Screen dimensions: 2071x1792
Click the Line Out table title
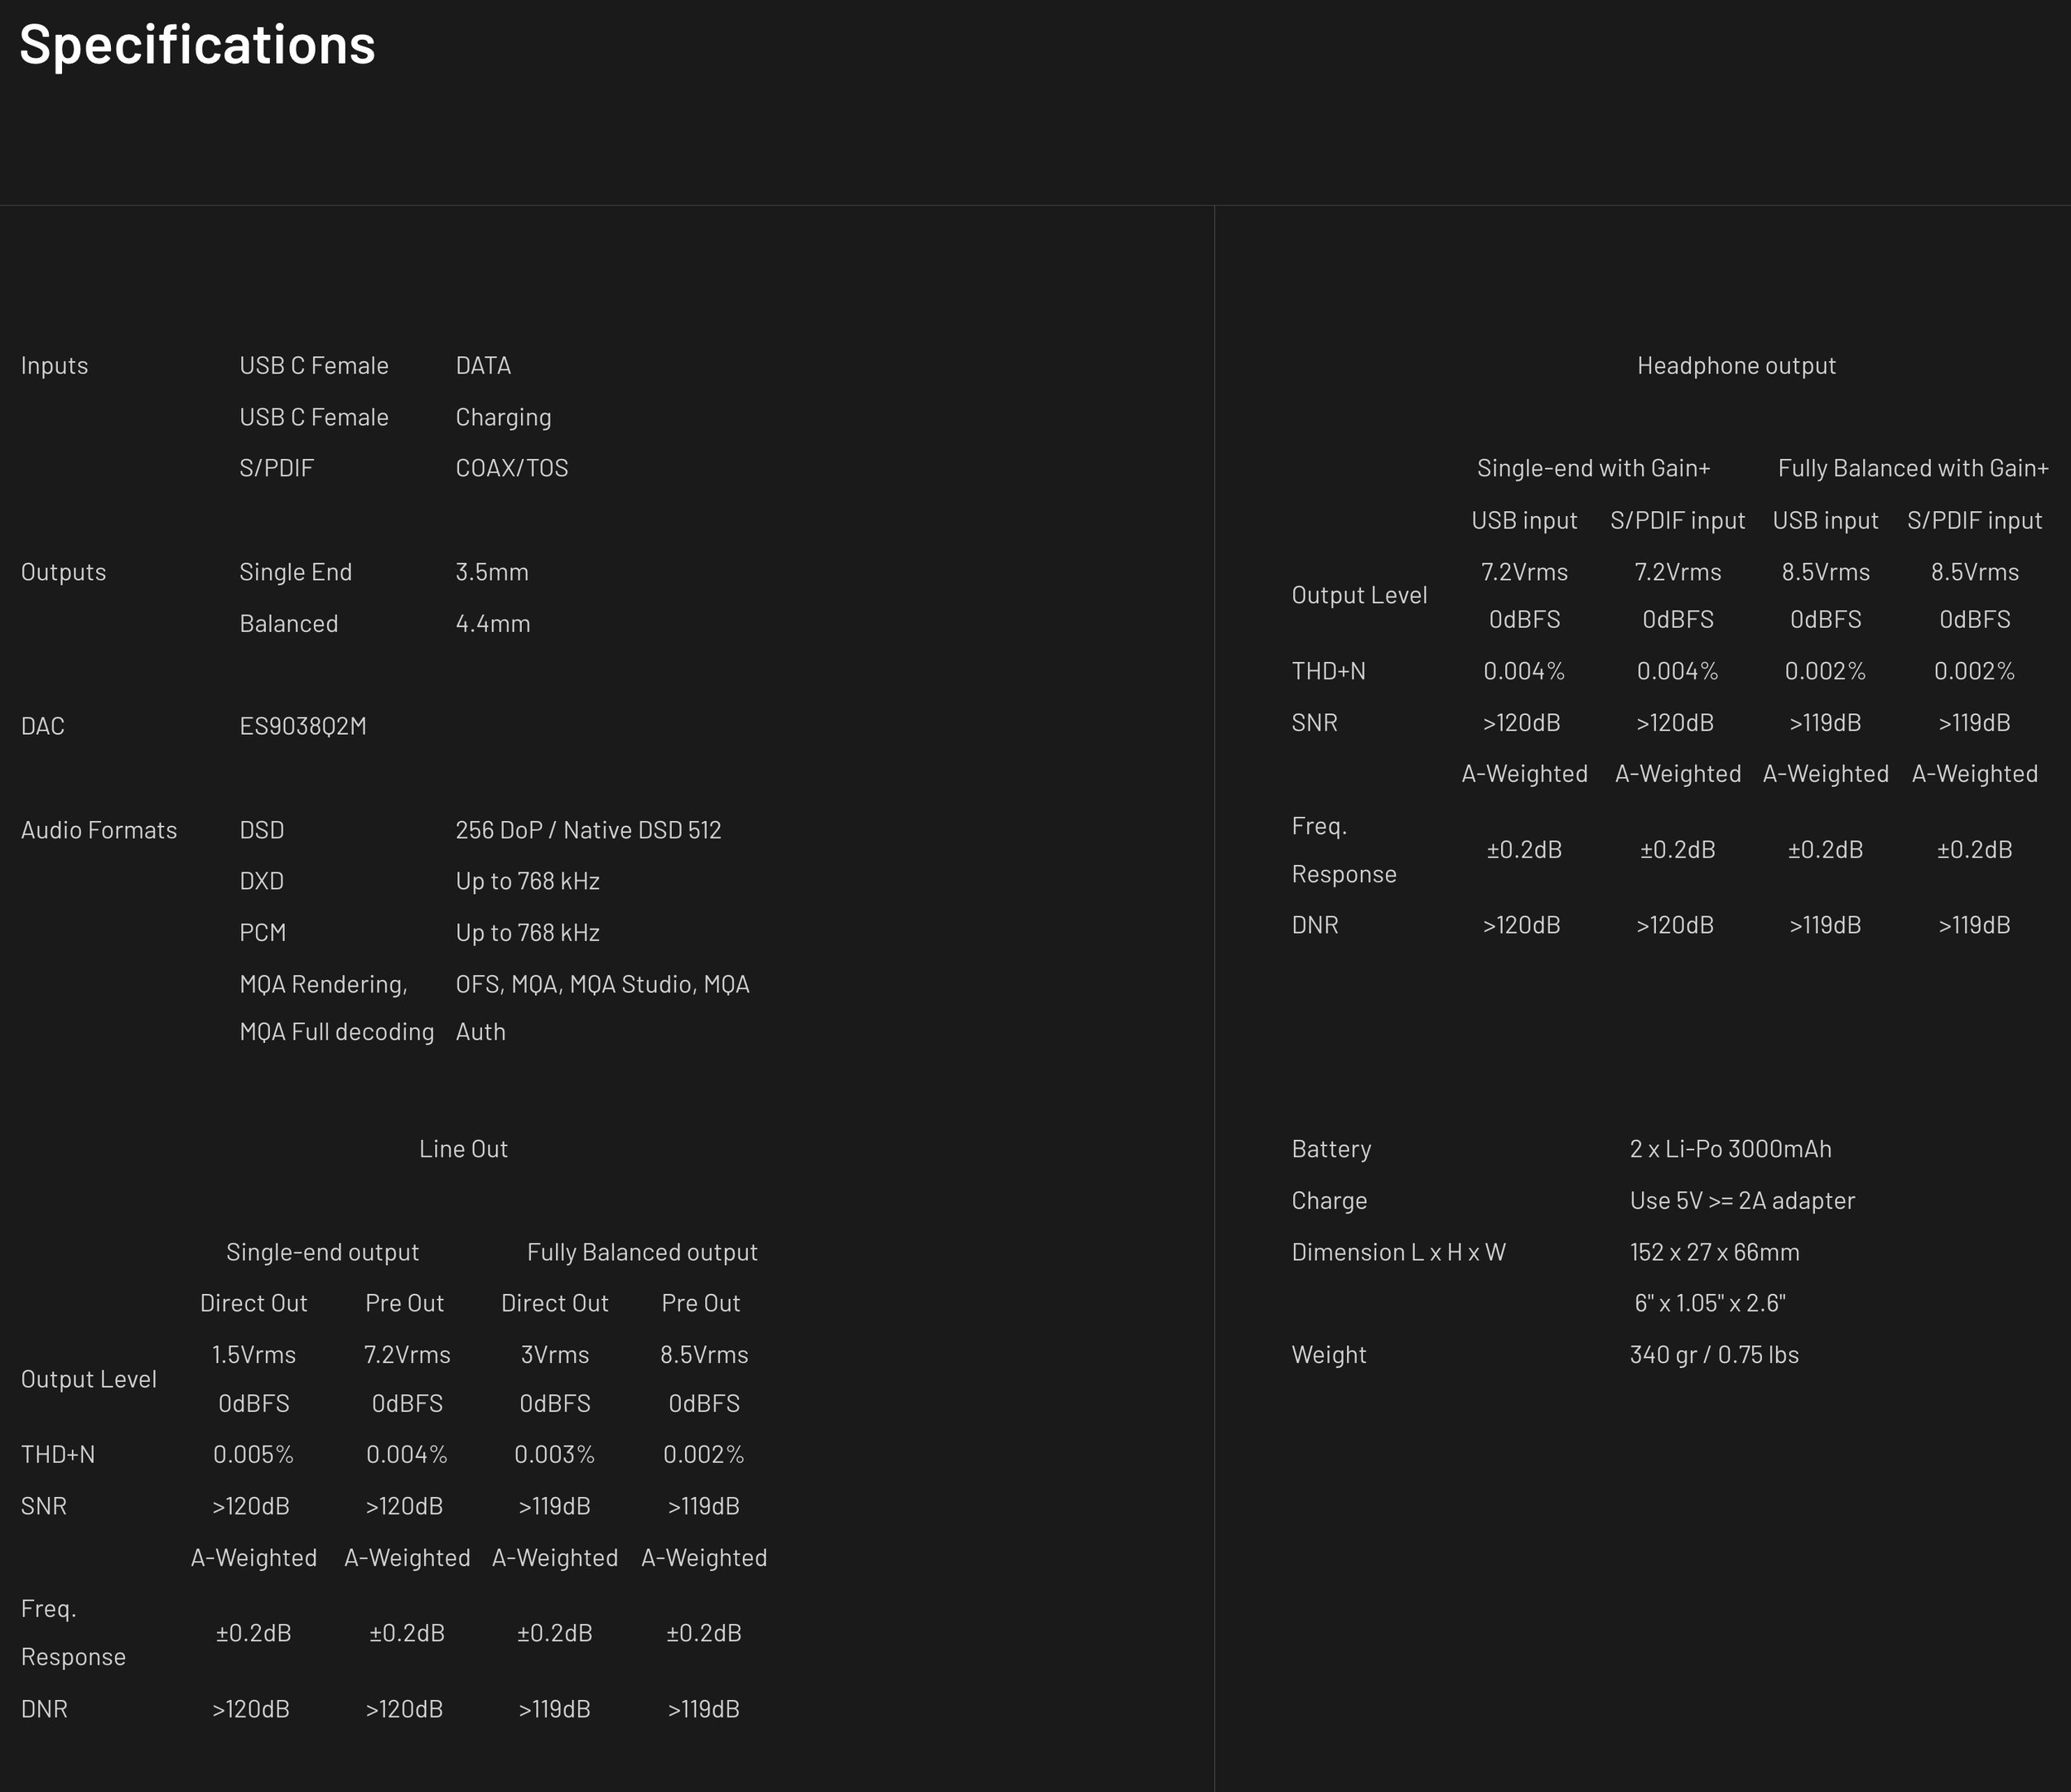(x=463, y=1149)
